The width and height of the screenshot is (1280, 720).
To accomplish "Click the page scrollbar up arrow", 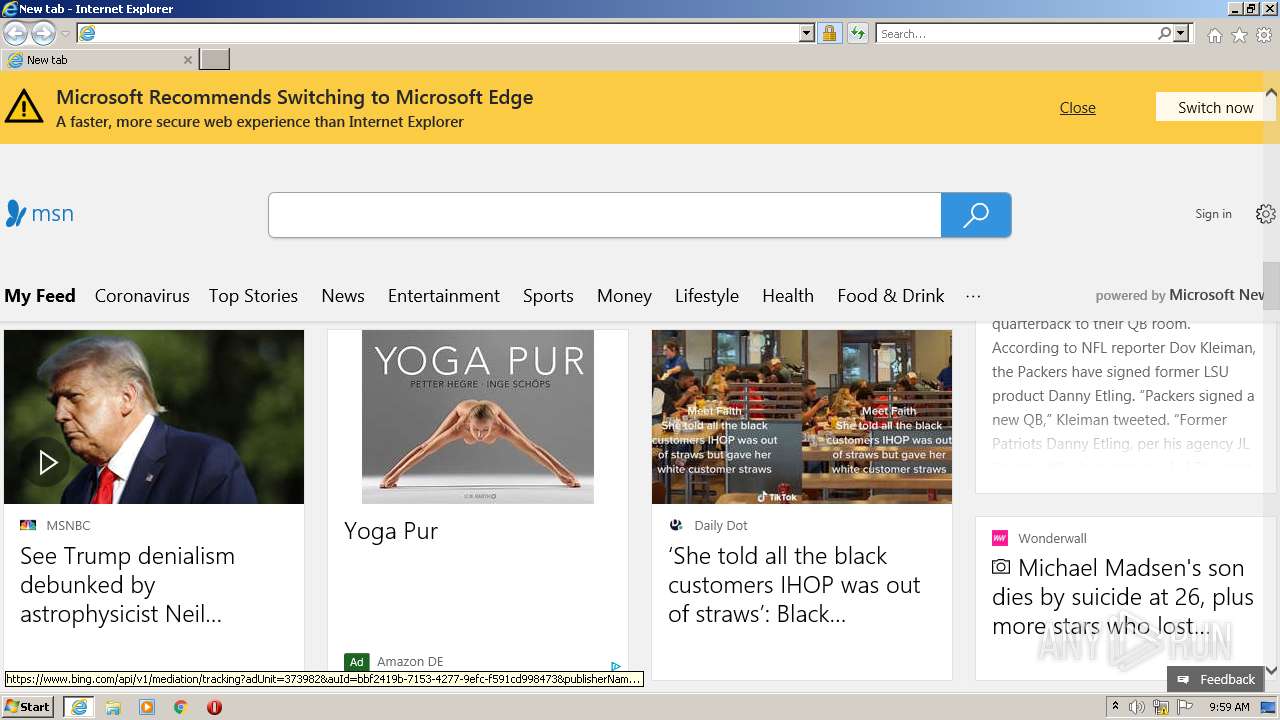I will [x=1271, y=93].
